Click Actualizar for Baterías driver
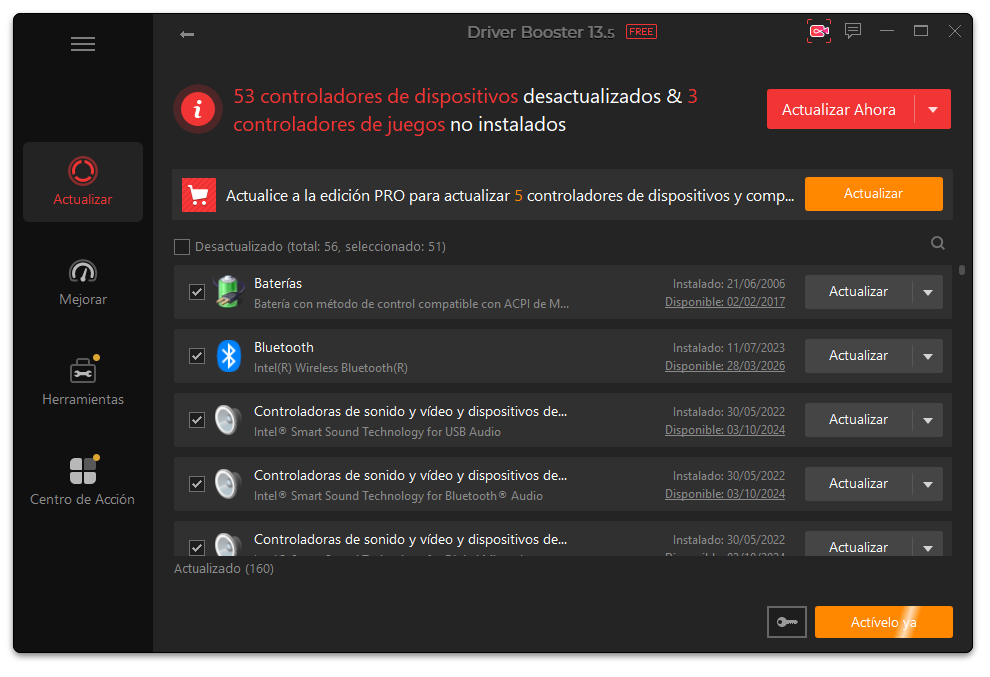The image size is (990, 677). pos(858,292)
